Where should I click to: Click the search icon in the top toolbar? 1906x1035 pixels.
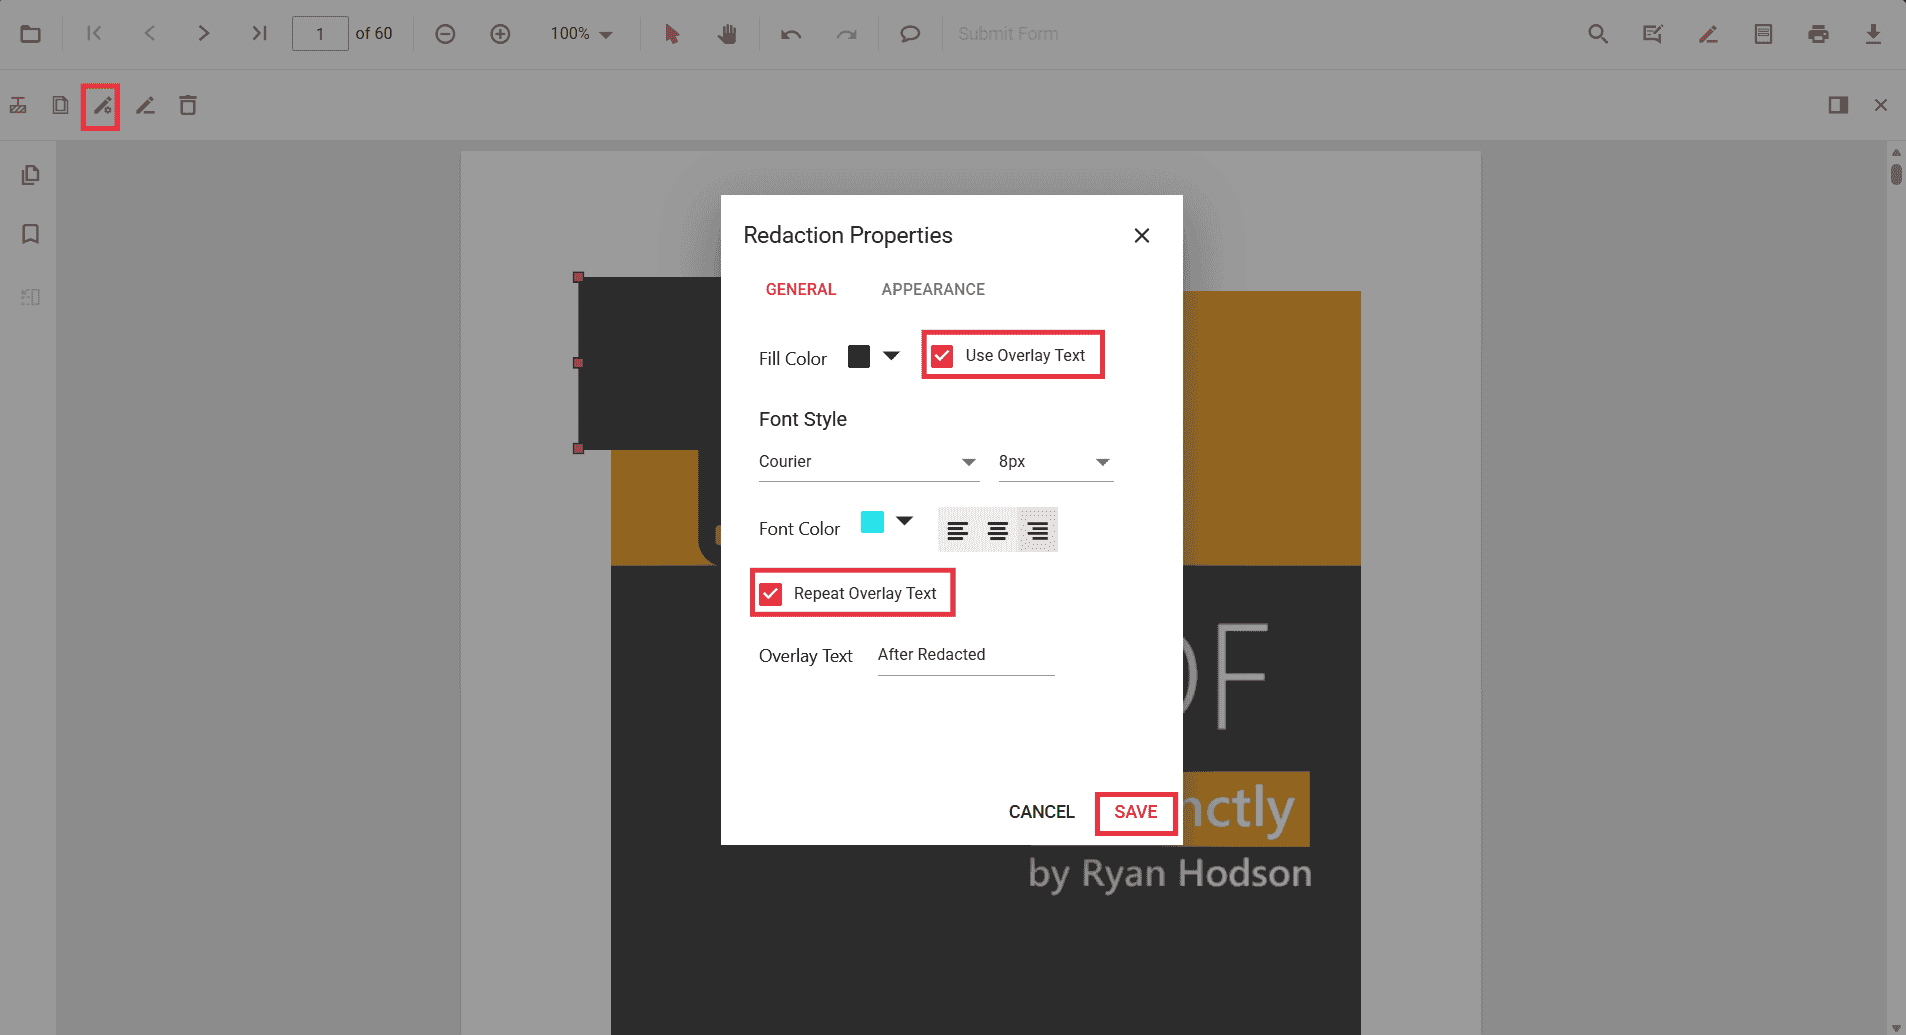1597,33
